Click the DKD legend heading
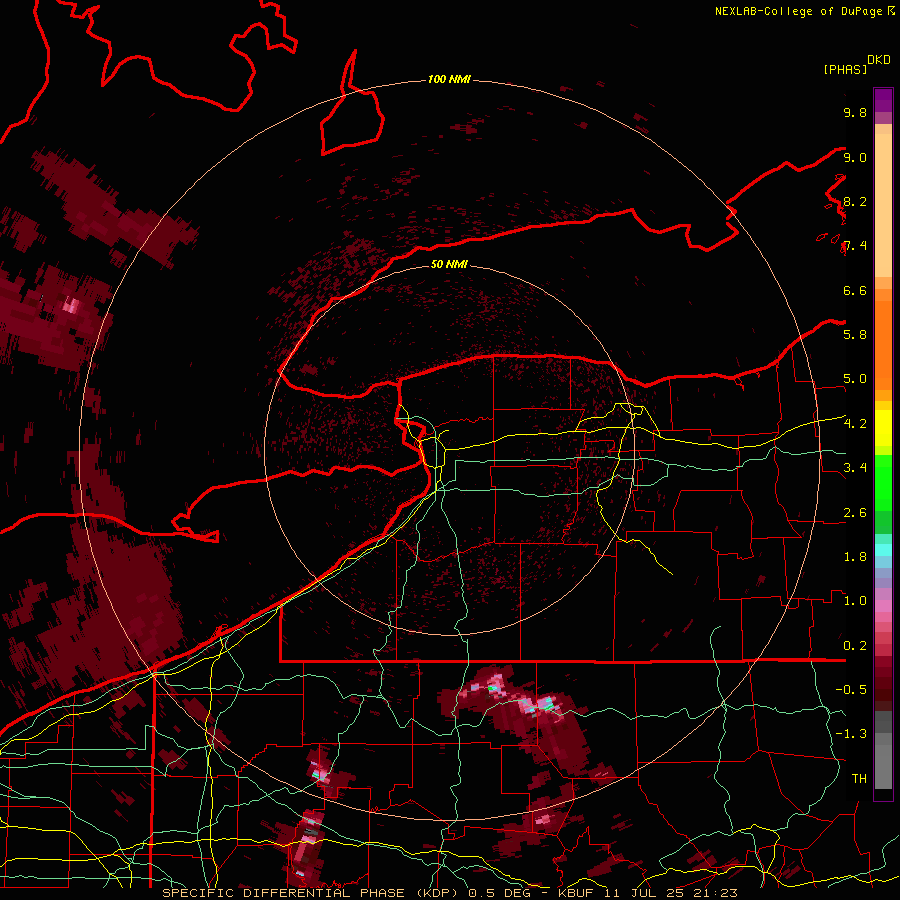This screenshot has height=900, width=900. point(879,60)
